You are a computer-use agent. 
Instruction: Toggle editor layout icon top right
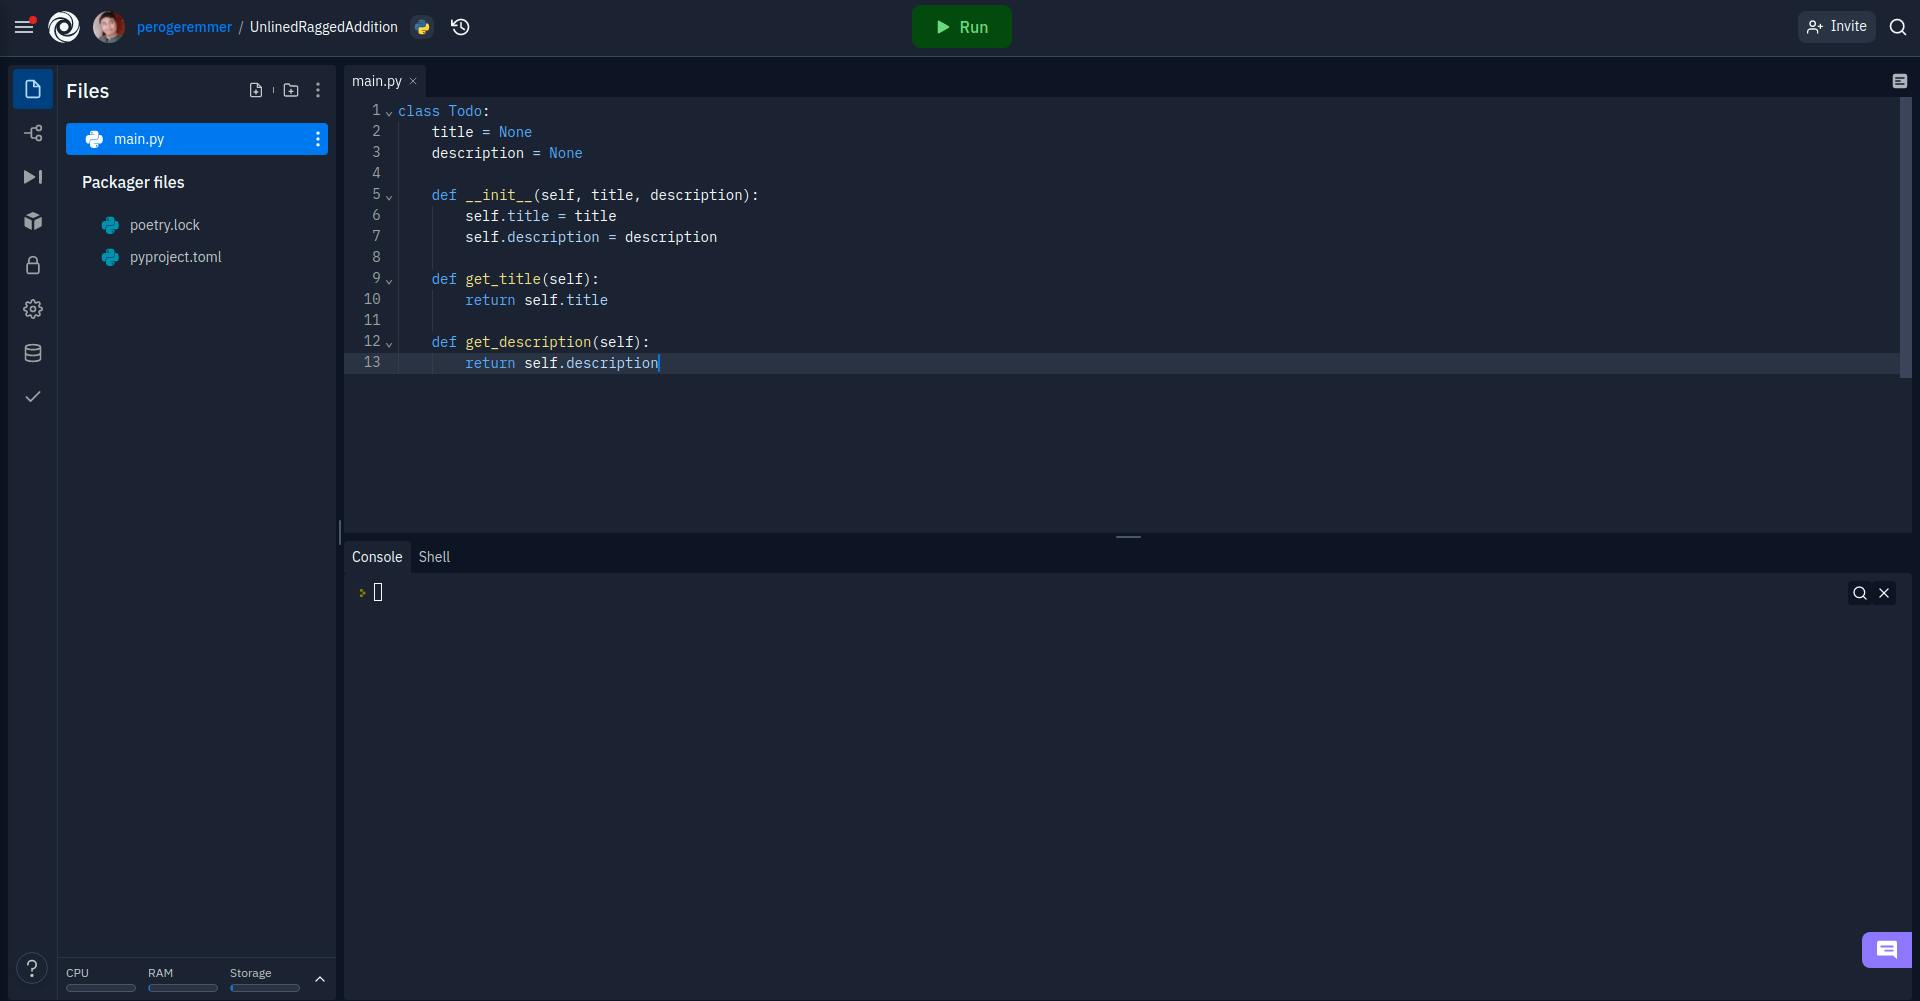(1900, 81)
